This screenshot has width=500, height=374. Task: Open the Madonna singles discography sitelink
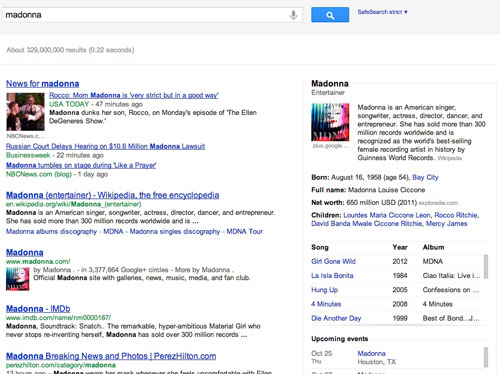pos(175,231)
